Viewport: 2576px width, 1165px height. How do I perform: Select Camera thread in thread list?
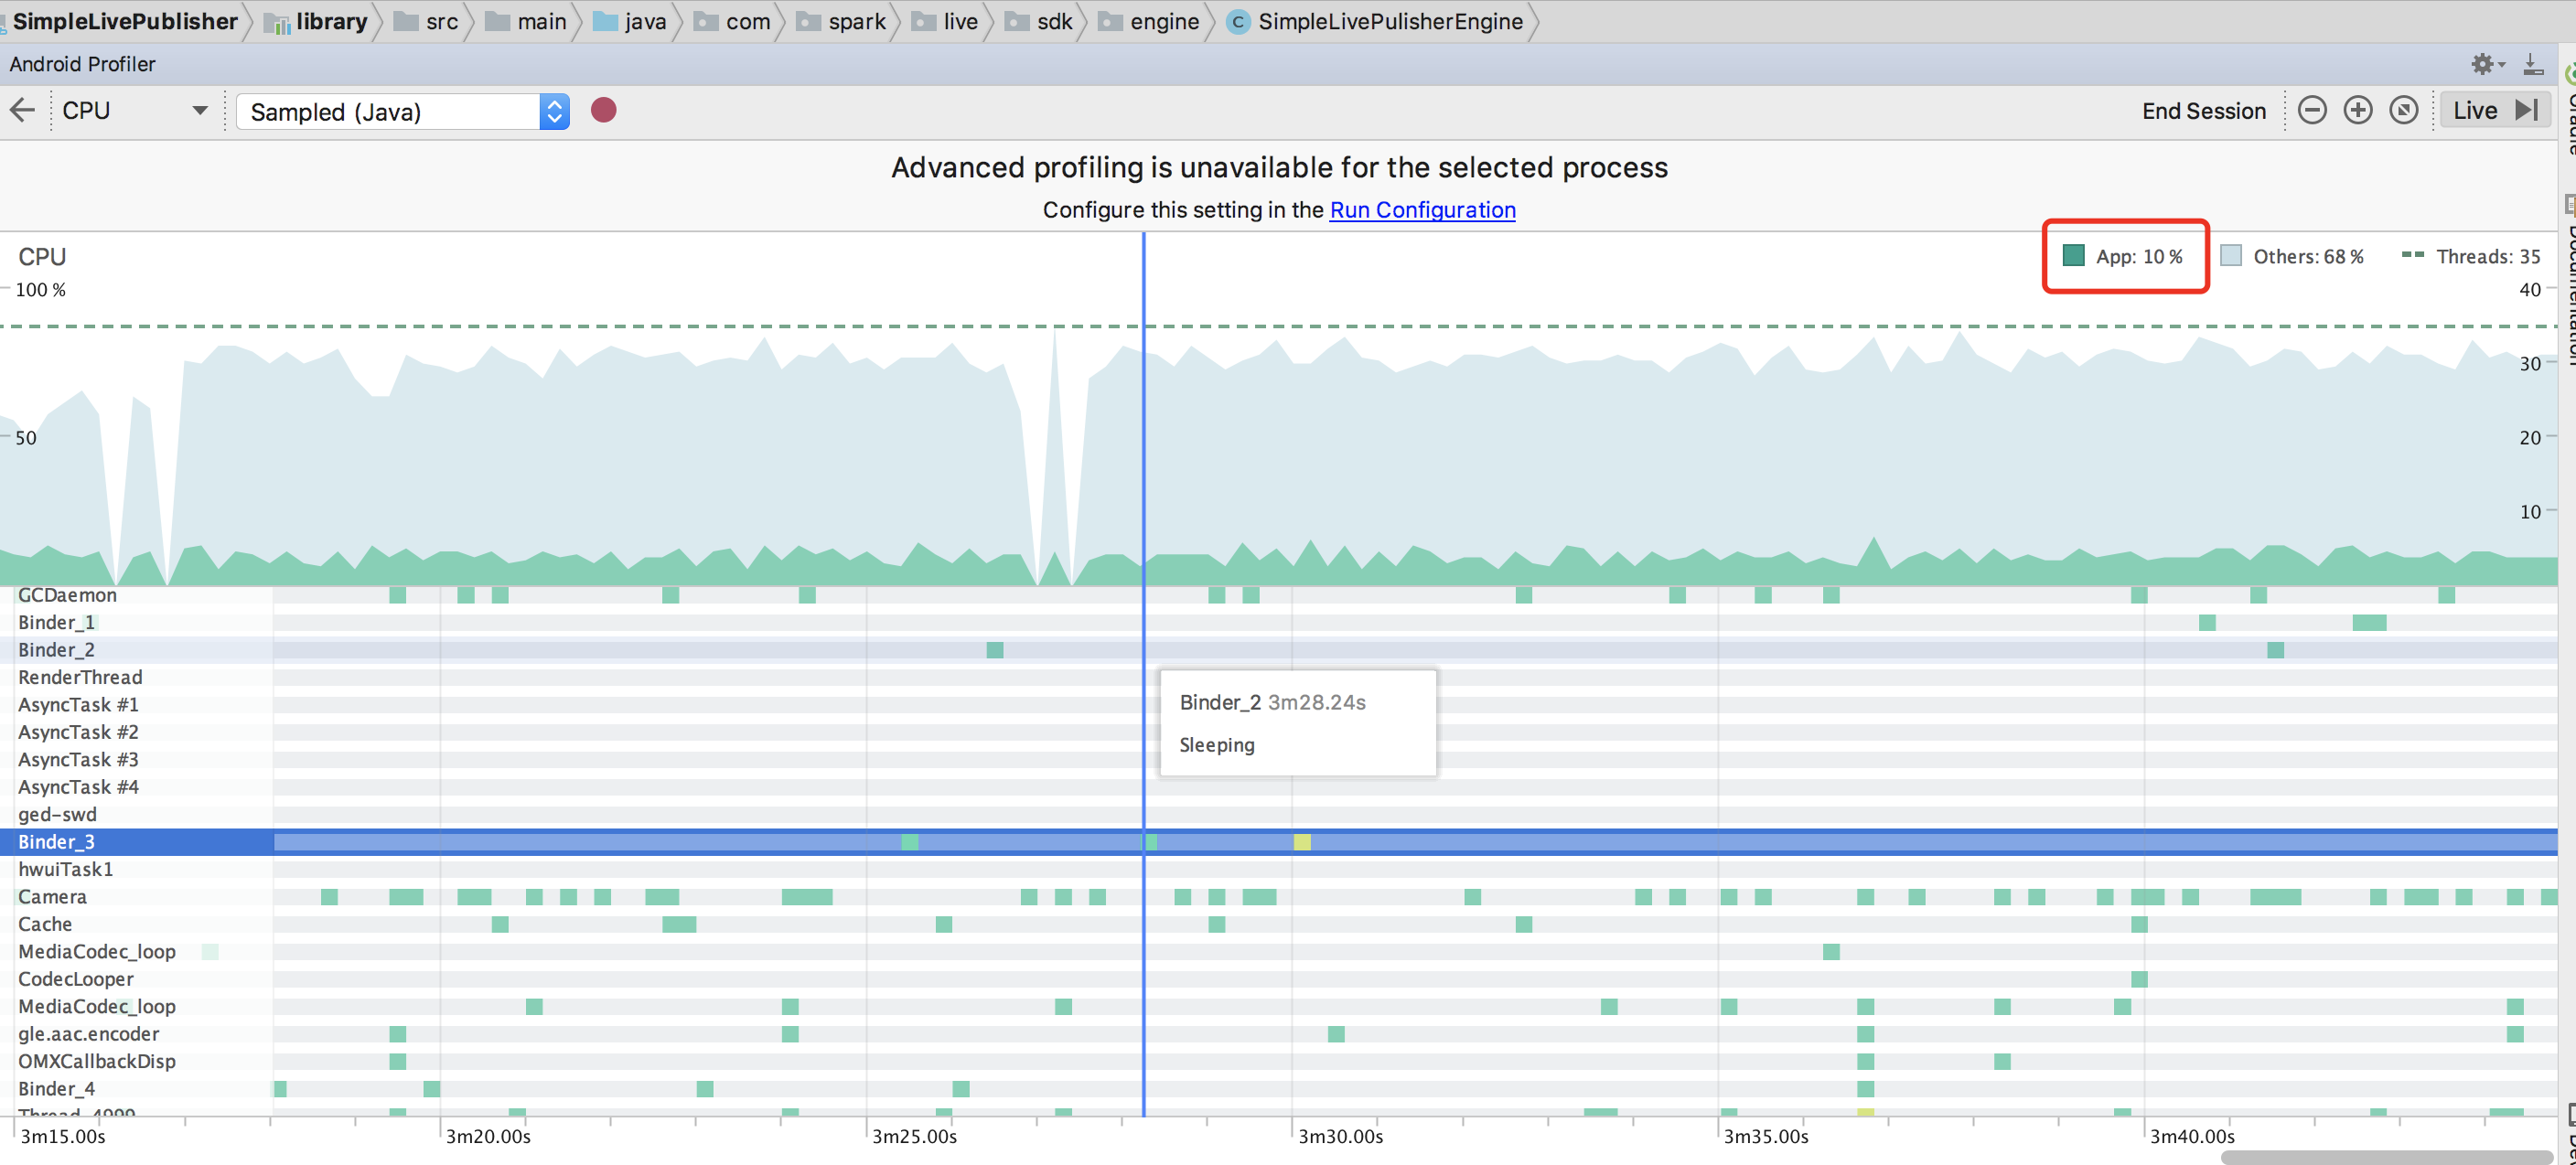click(x=52, y=895)
